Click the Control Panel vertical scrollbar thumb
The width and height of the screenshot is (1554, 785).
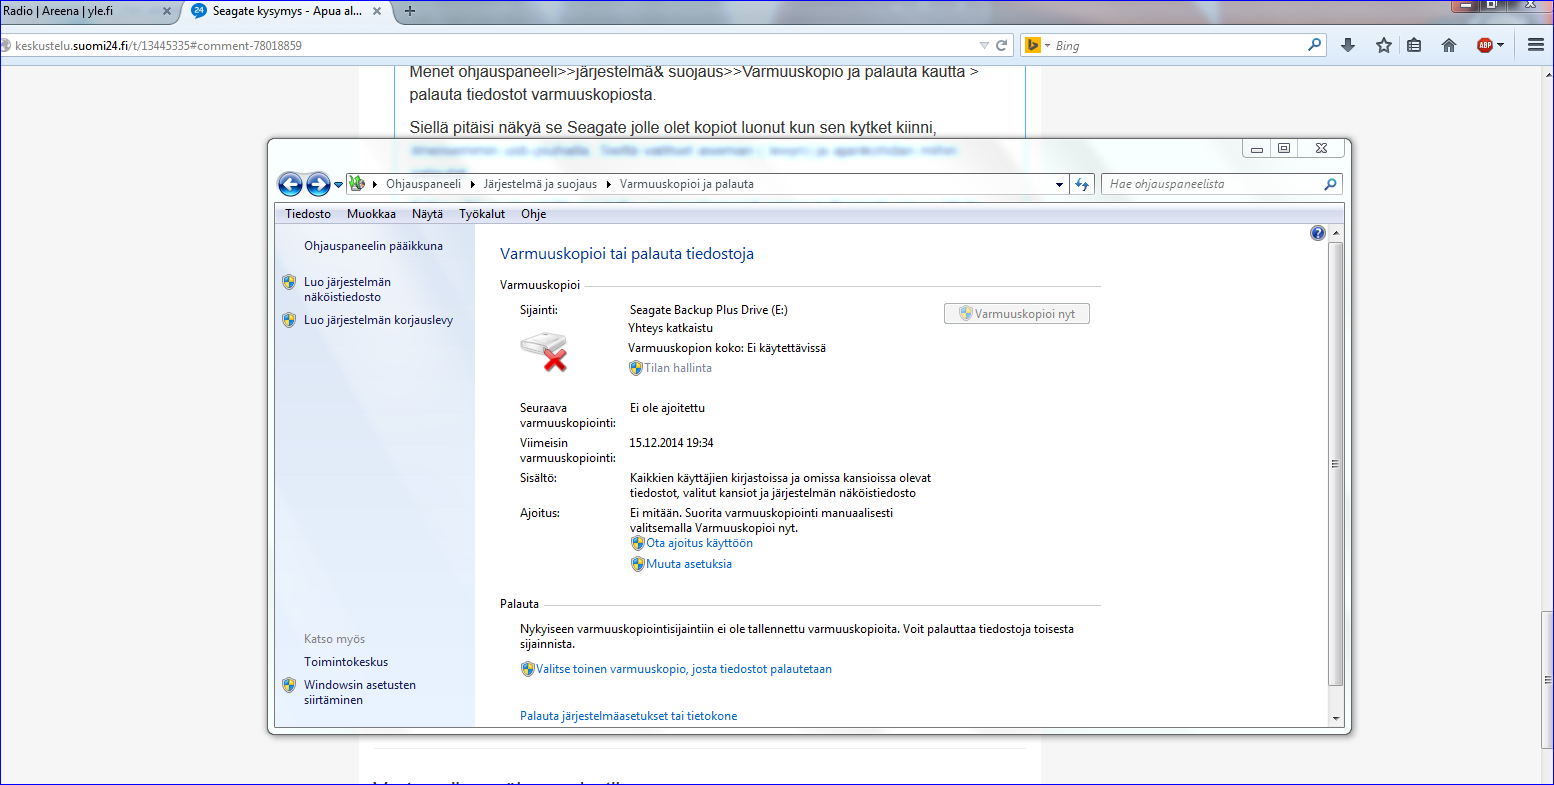click(1335, 463)
